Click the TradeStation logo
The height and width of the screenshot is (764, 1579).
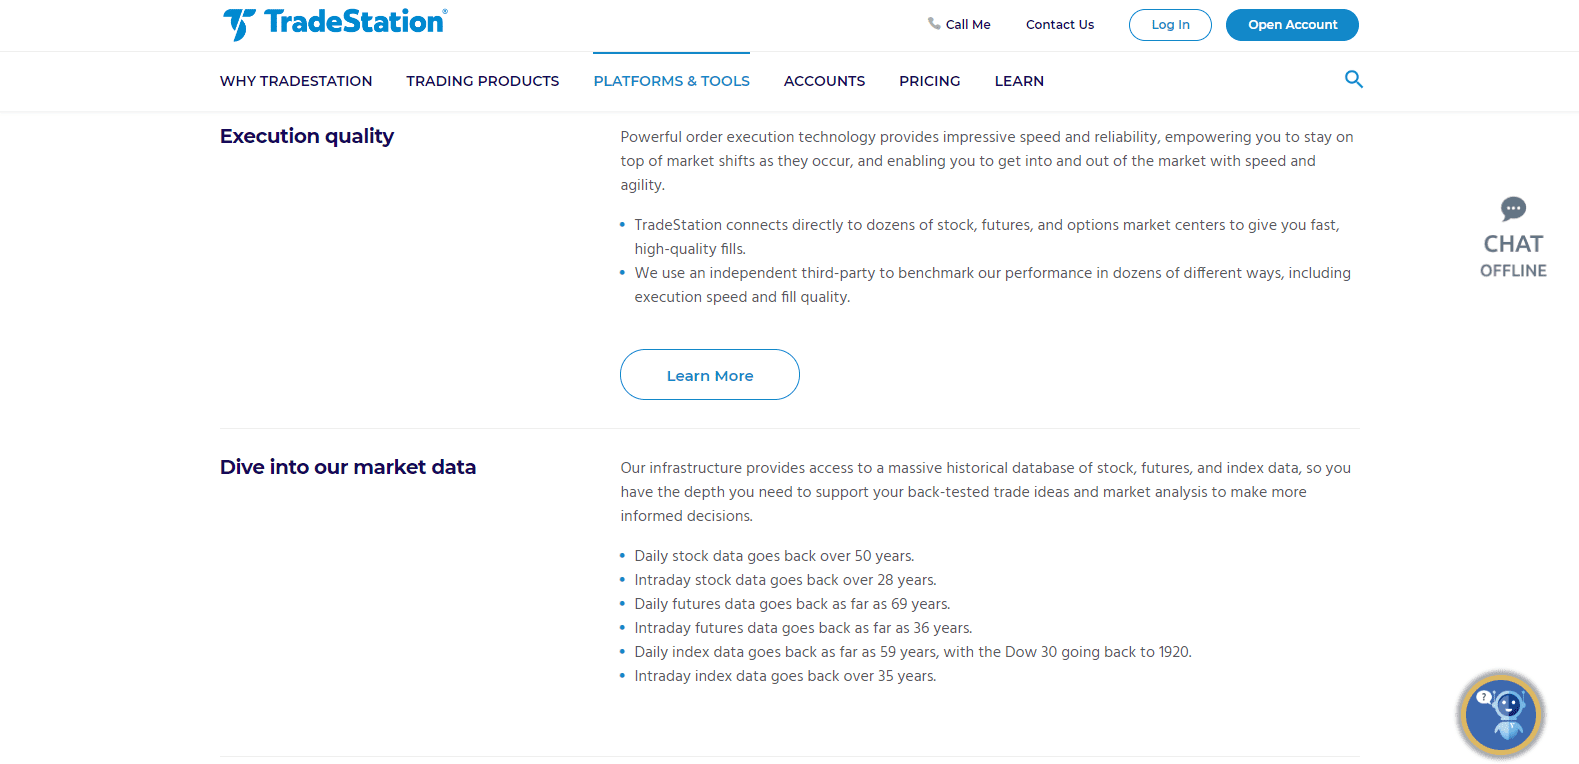point(335,23)
